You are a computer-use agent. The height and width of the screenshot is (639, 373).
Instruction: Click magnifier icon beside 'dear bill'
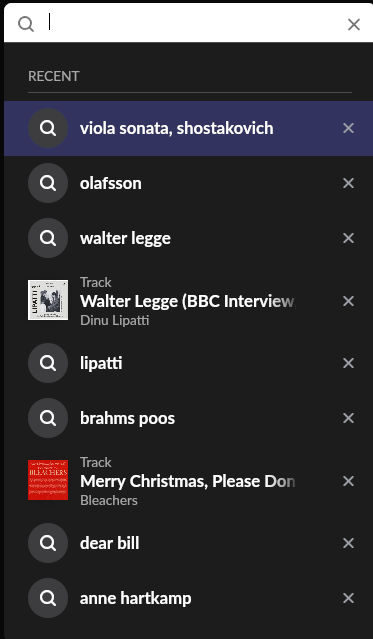(48, 543)
